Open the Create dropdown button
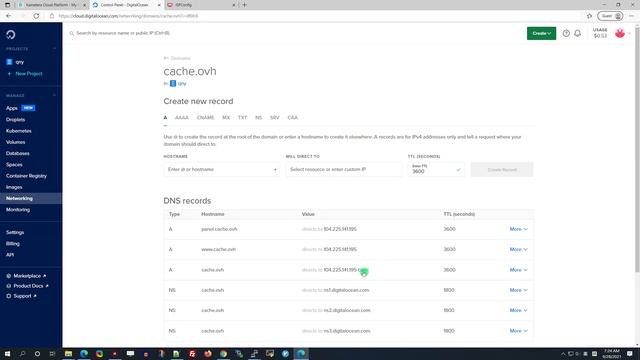Image resolution: width=640 pixels, height=360 pixels. click(x=541, y=33)
